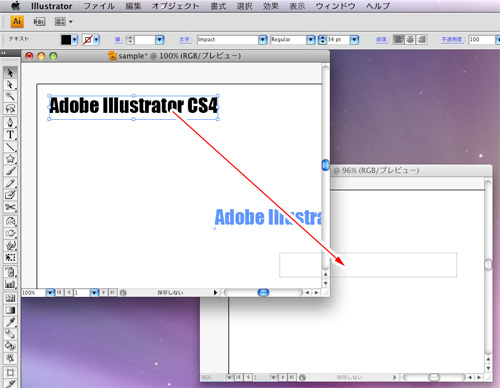This screenshot has width=500, height=388.
Task: Open the オブジェクト menu
Action: (175, 6)
